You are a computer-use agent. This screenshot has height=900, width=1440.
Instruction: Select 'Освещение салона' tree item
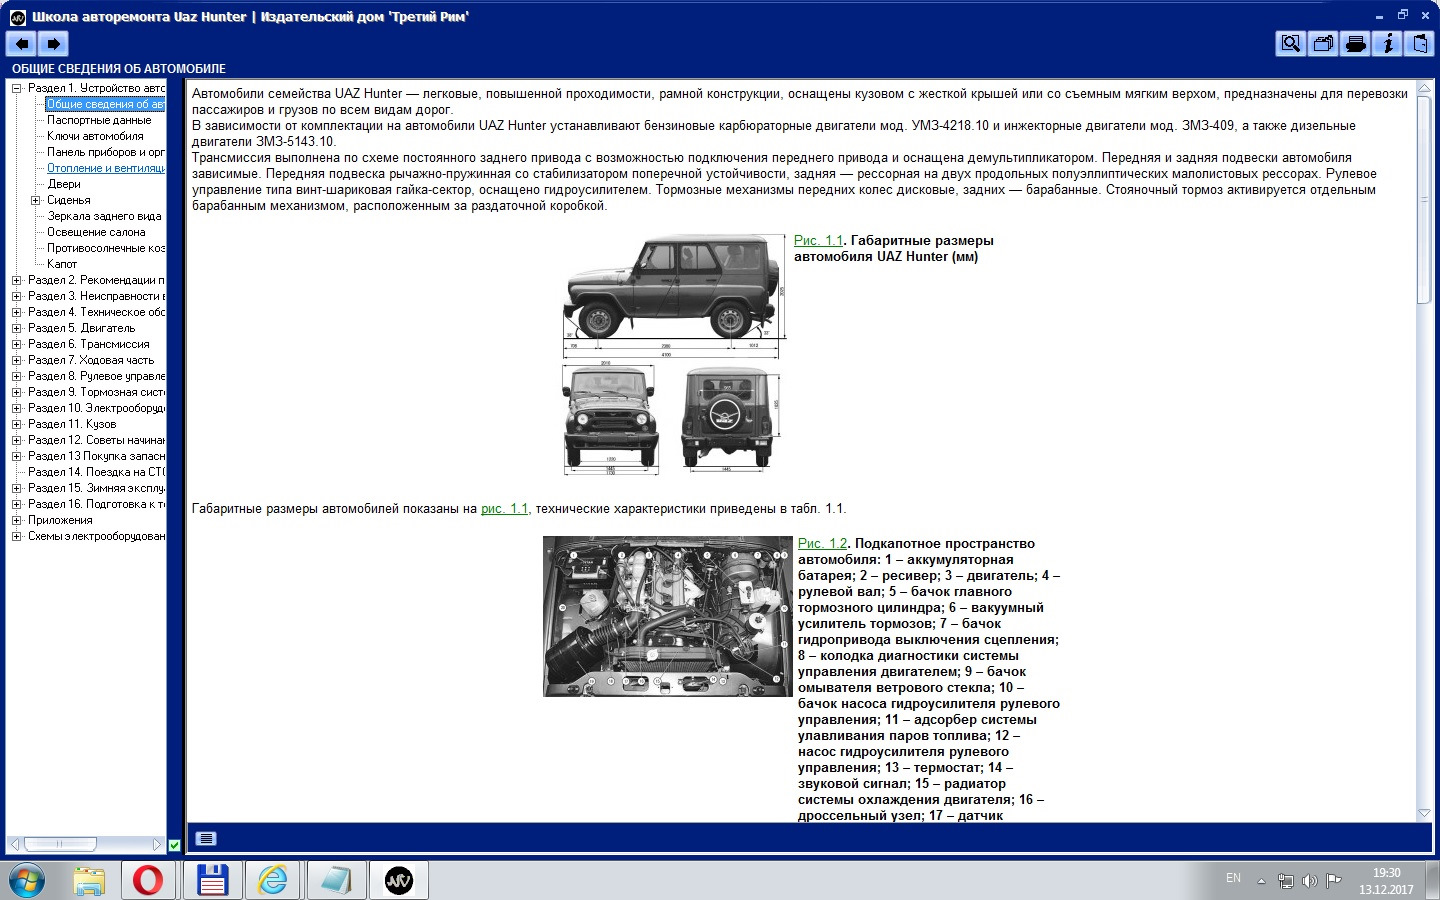(x=96, y=232)
